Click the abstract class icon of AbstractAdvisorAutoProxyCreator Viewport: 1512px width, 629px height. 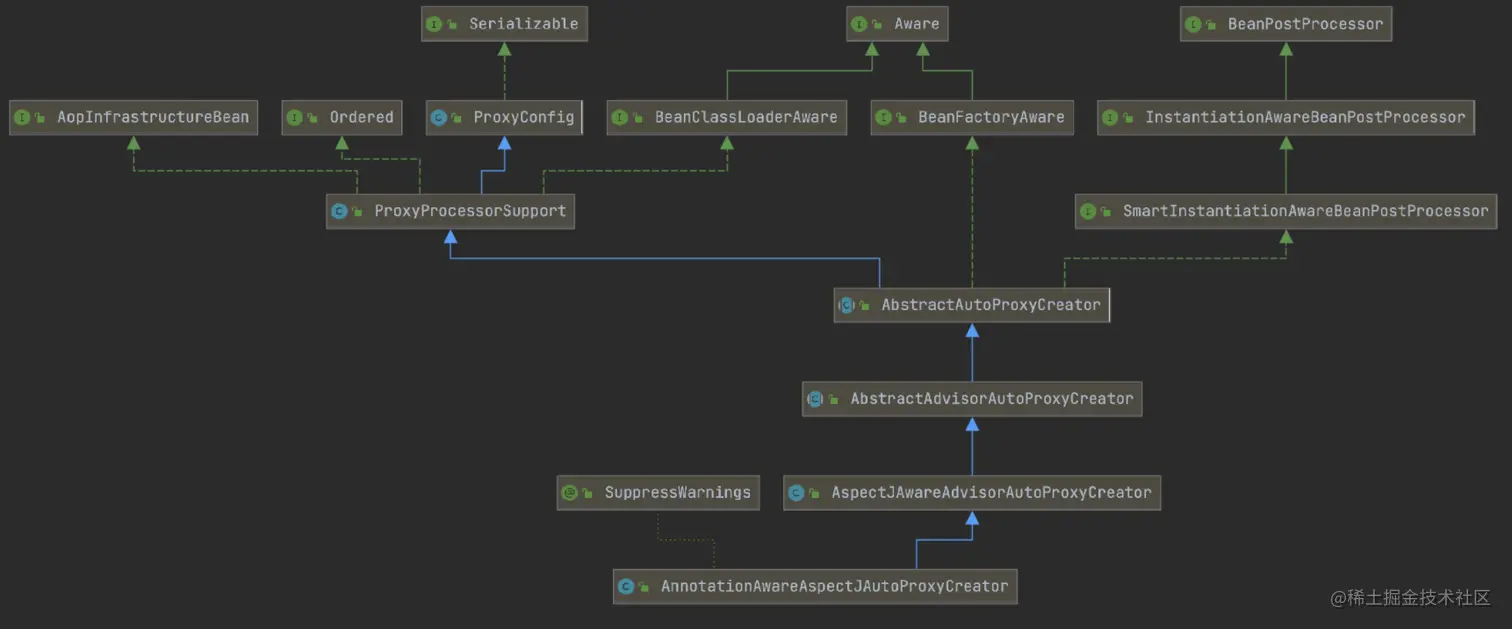point(815,399)
